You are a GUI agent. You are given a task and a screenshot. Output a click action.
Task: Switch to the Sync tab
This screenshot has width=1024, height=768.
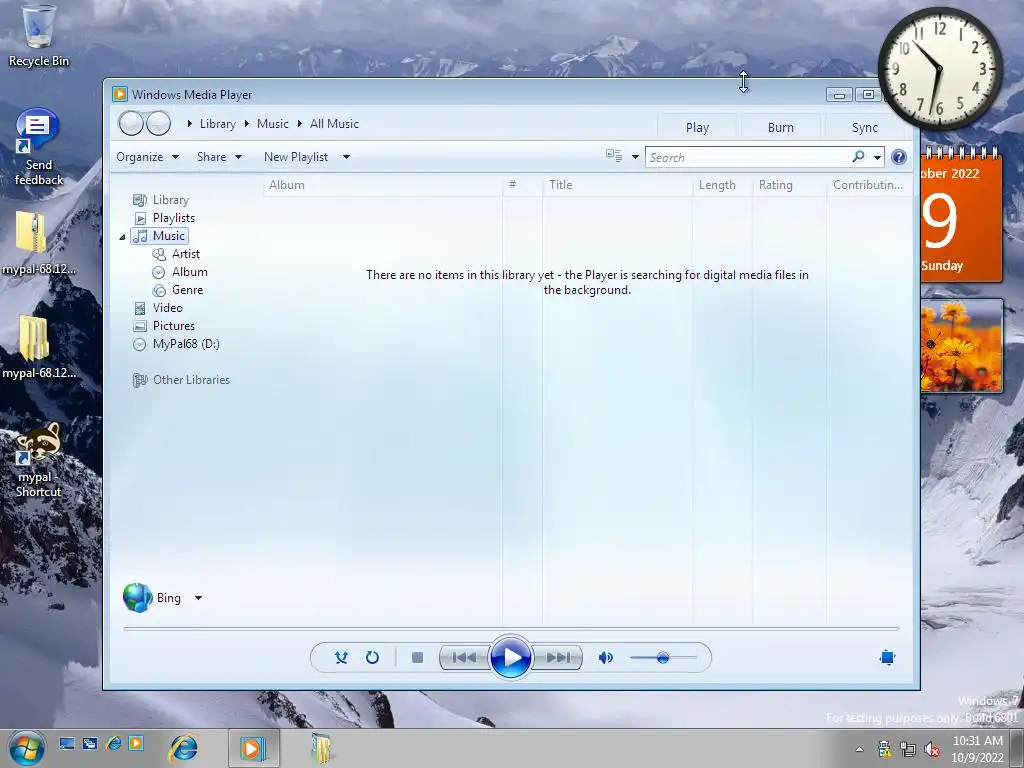coord(865,127)
